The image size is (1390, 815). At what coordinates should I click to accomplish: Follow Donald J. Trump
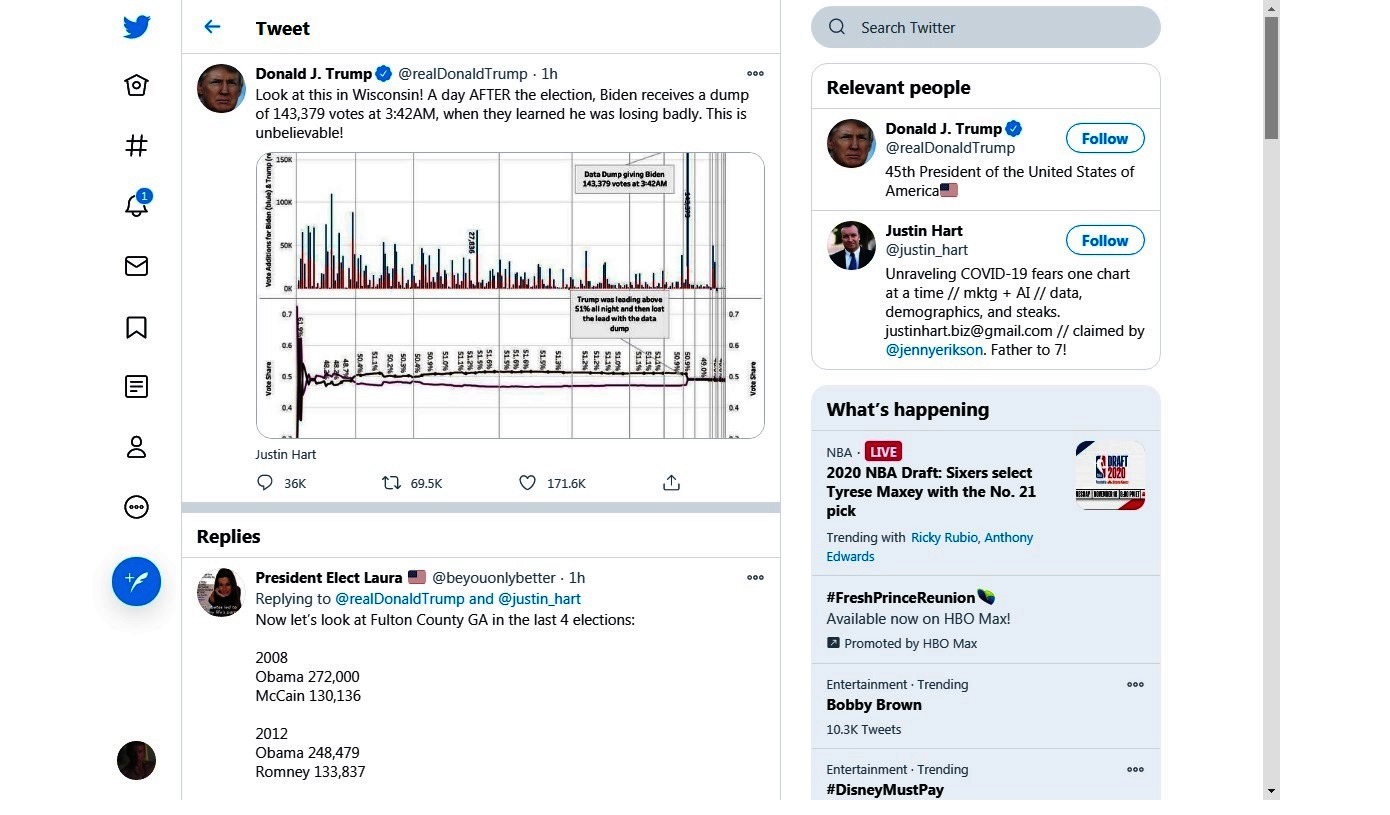tap(1104, 138)
